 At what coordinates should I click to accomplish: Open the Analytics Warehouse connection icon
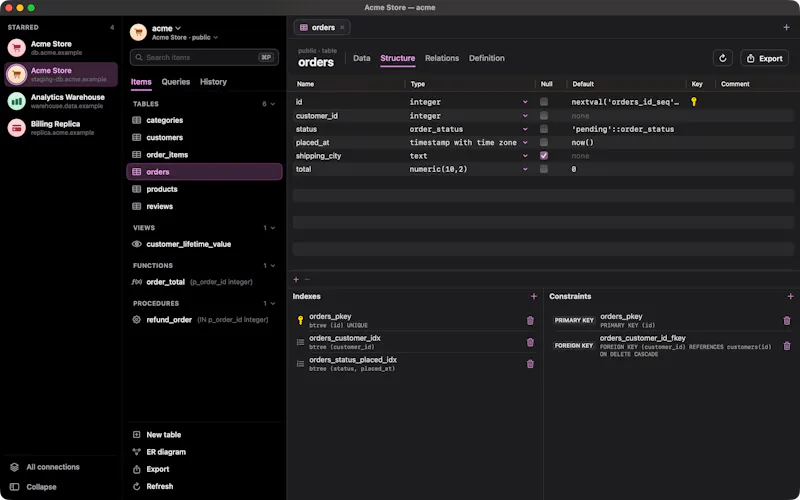tap(16, 101)
